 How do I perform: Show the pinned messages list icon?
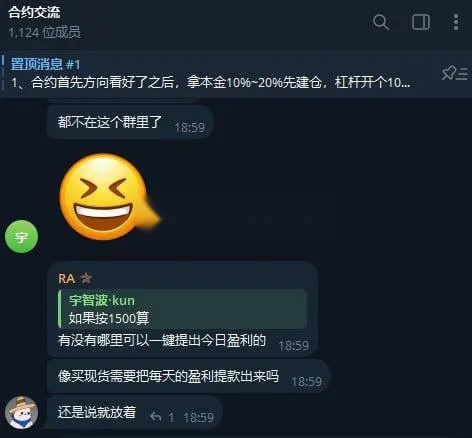[x=454, y=73]
